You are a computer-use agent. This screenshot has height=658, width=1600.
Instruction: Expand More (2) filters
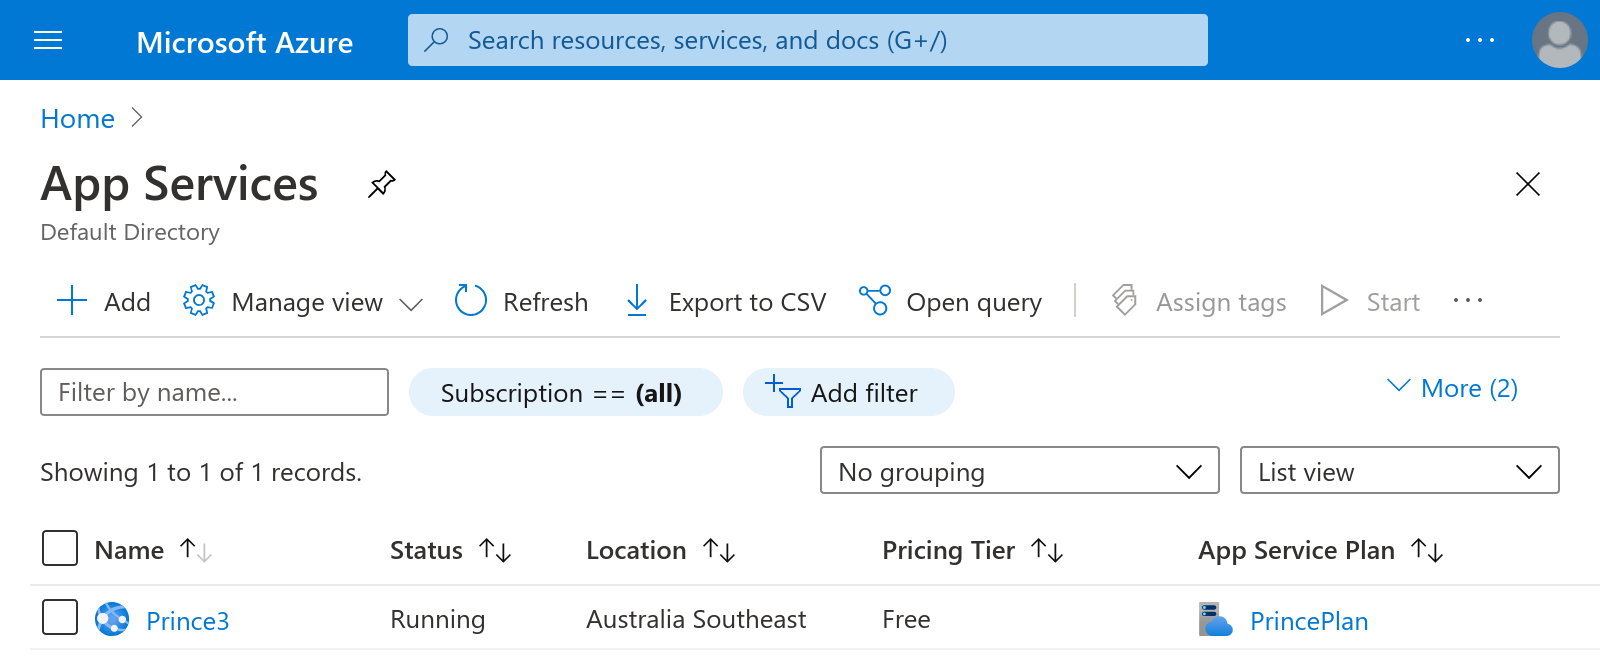tap(1453, 388)
